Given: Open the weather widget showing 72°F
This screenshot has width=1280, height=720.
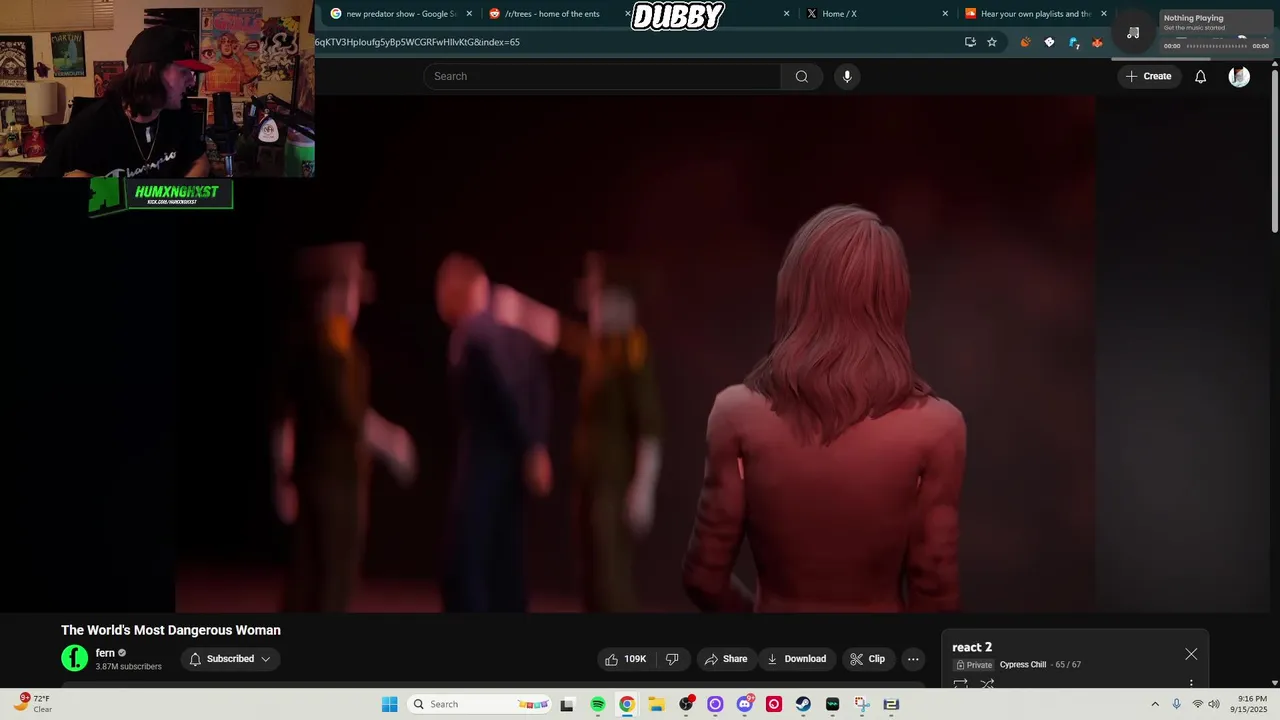Looking at the screenshot, I should 32,703.
